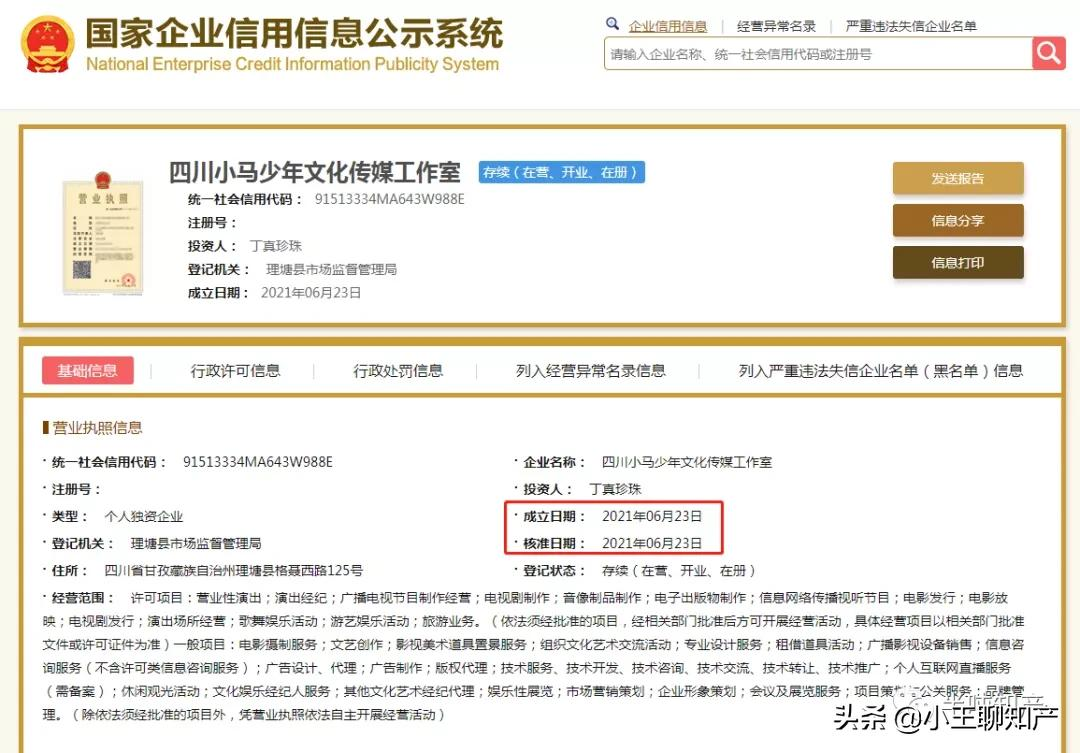
Task: Click the enterprise type value 个人独资企业
Action: [144, 517]
